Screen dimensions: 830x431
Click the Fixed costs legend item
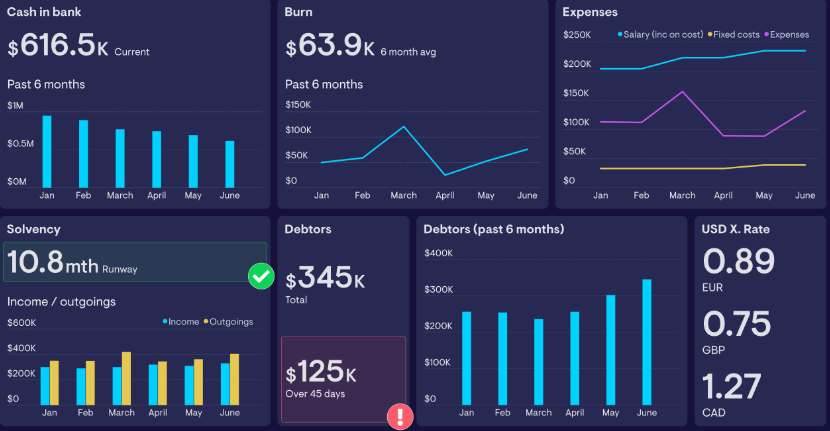(734, 34)
